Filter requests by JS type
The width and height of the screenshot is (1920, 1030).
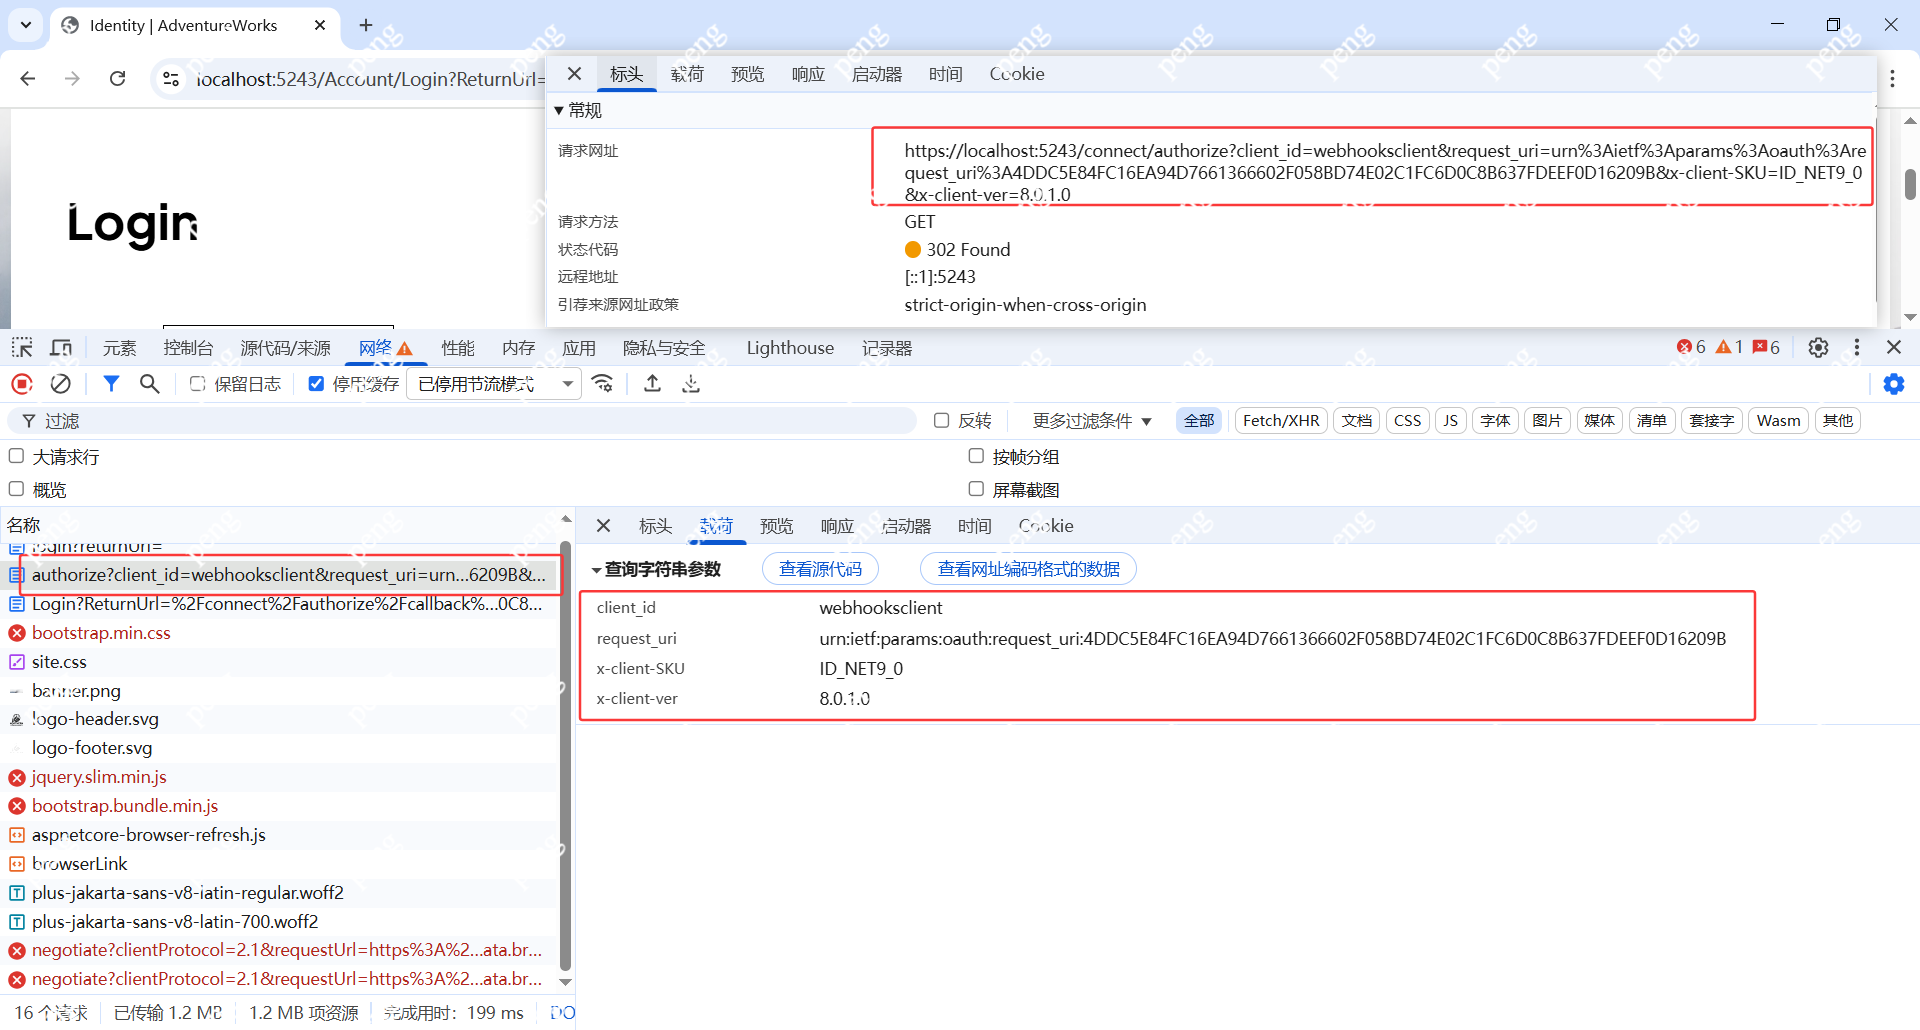click(x=1450, y=421)
